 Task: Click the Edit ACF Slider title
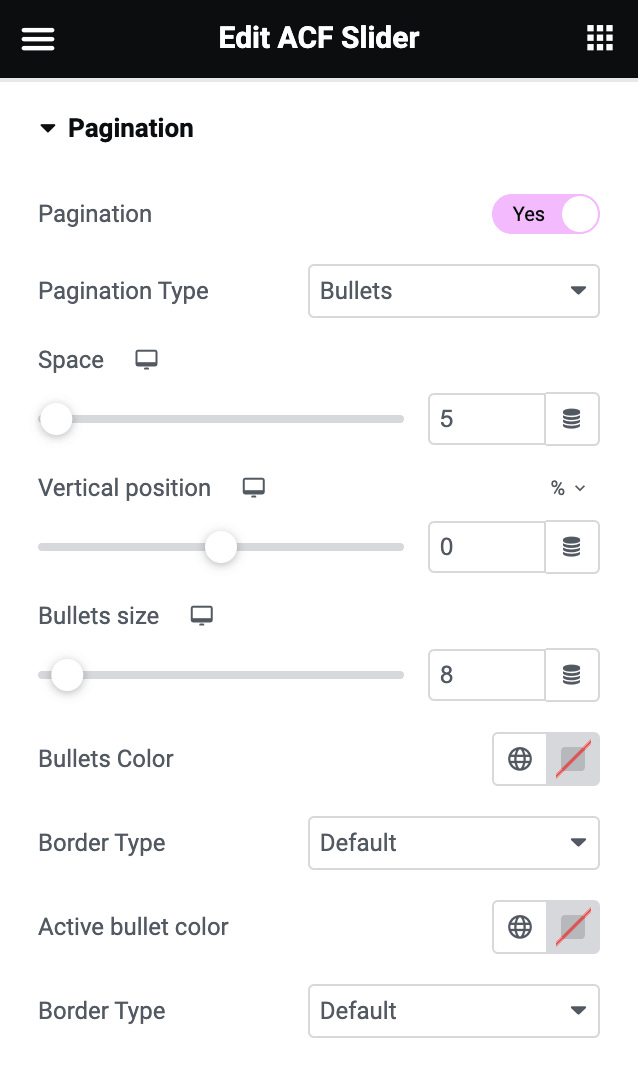(x=319, y=38)
